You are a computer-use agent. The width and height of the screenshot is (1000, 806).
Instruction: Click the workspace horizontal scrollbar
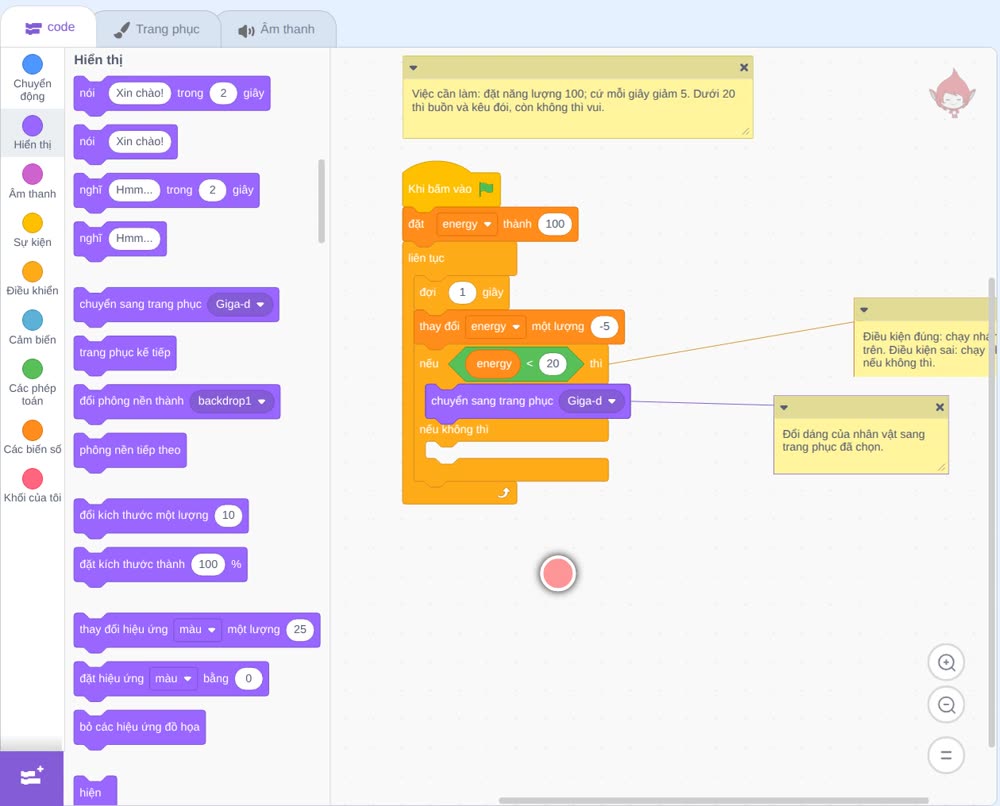pyautogui.click(x=713, y=800)
